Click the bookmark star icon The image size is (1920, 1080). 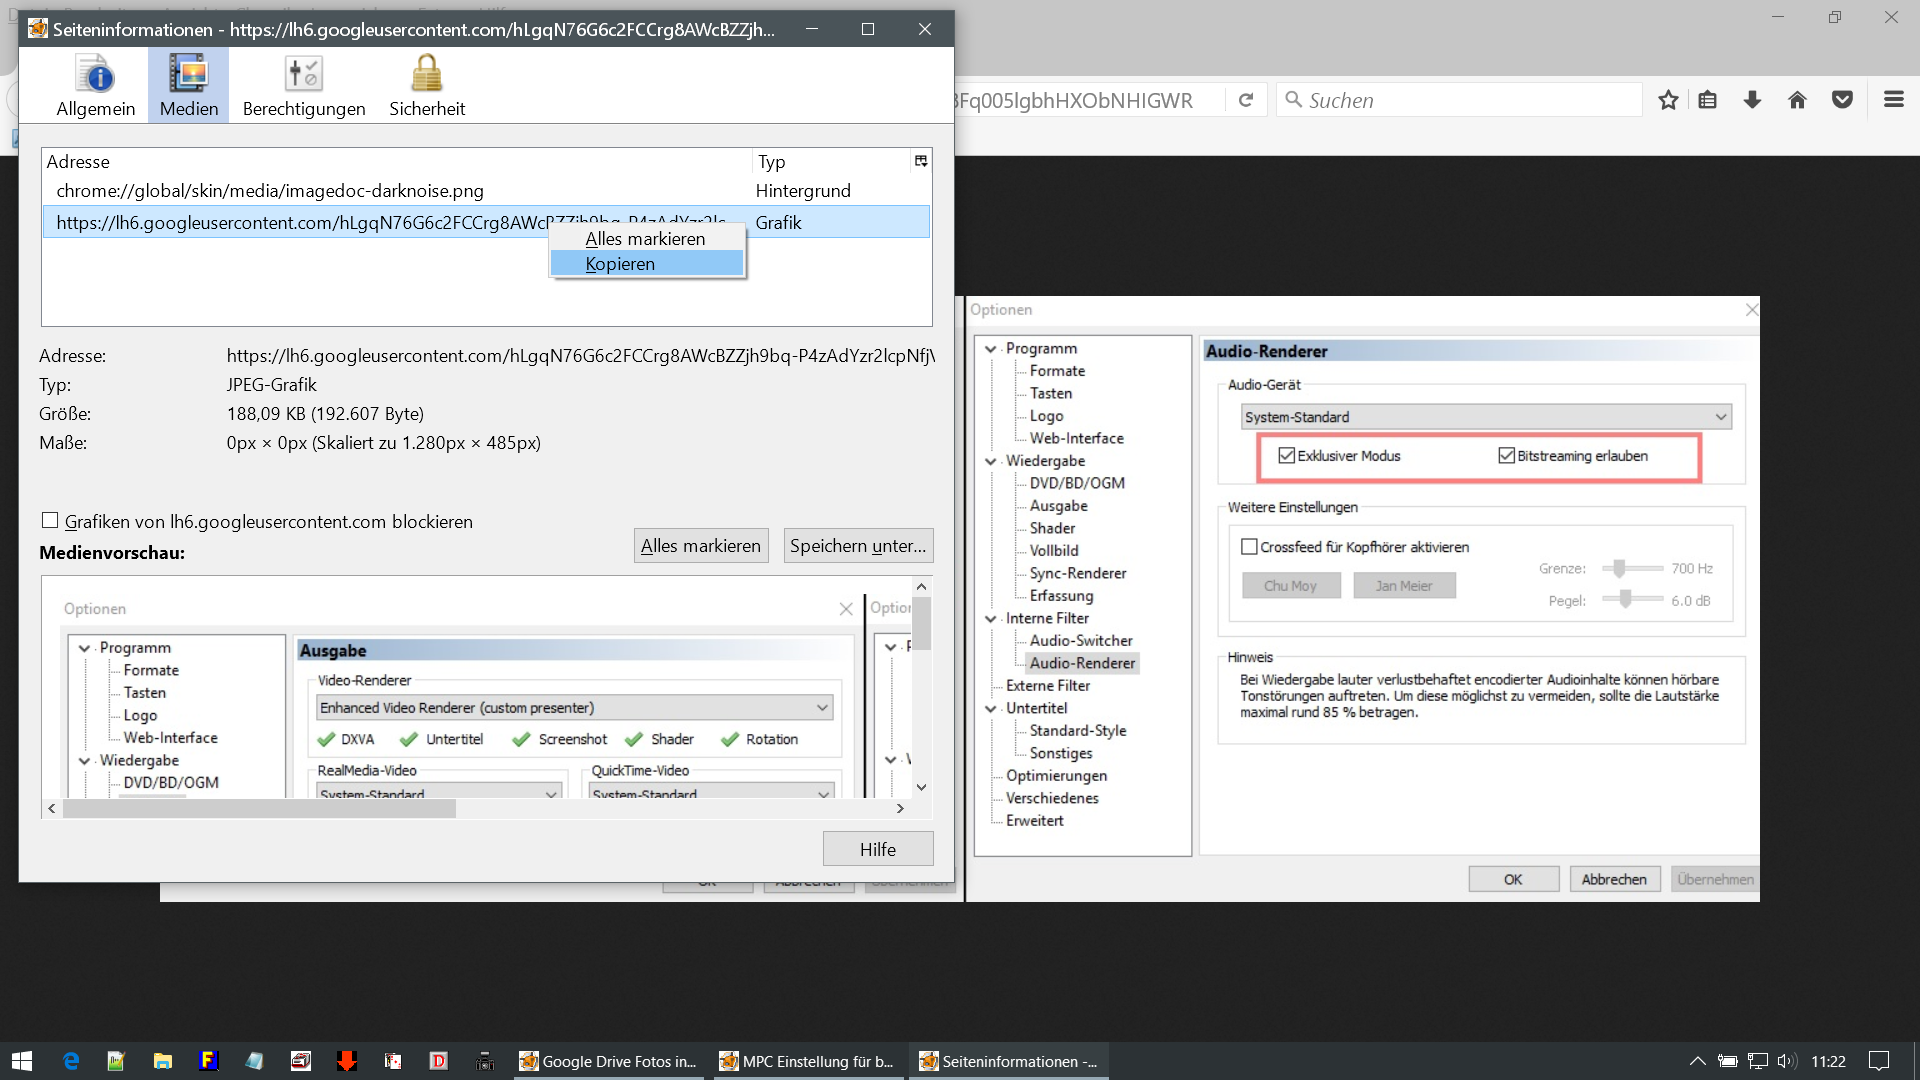tap(1668, 100)
